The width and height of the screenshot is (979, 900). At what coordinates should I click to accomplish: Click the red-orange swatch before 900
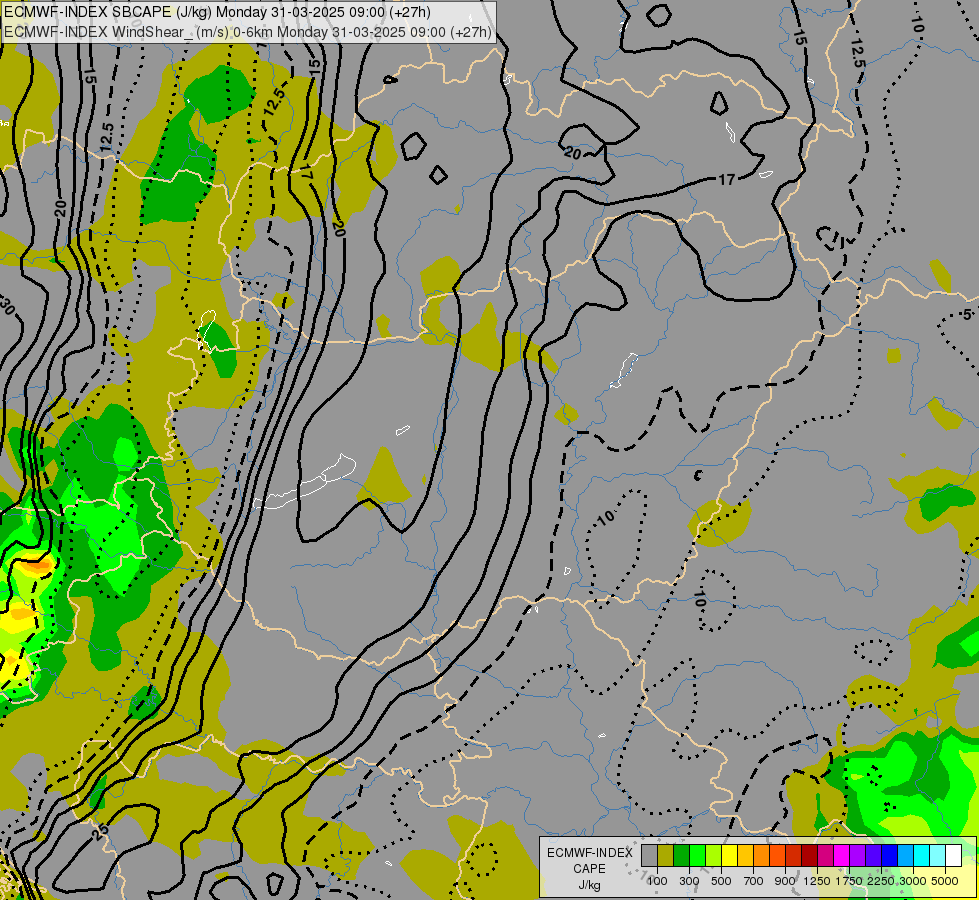(778, 855)
